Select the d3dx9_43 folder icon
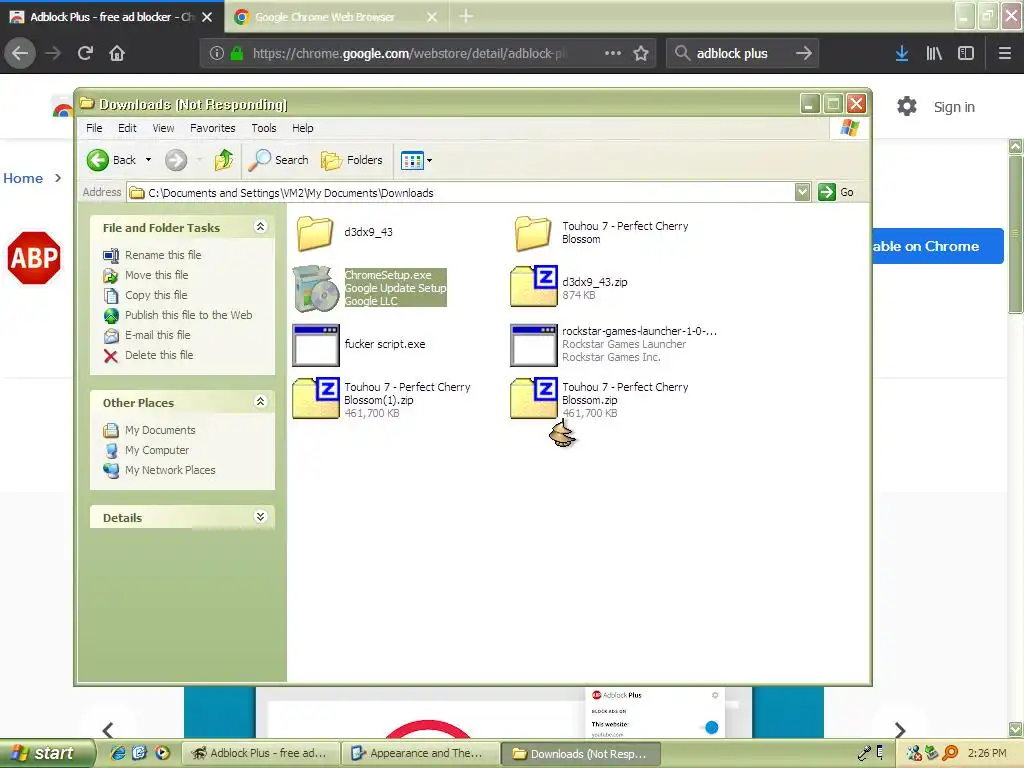 pyautogui.click(x=315, y=233)
